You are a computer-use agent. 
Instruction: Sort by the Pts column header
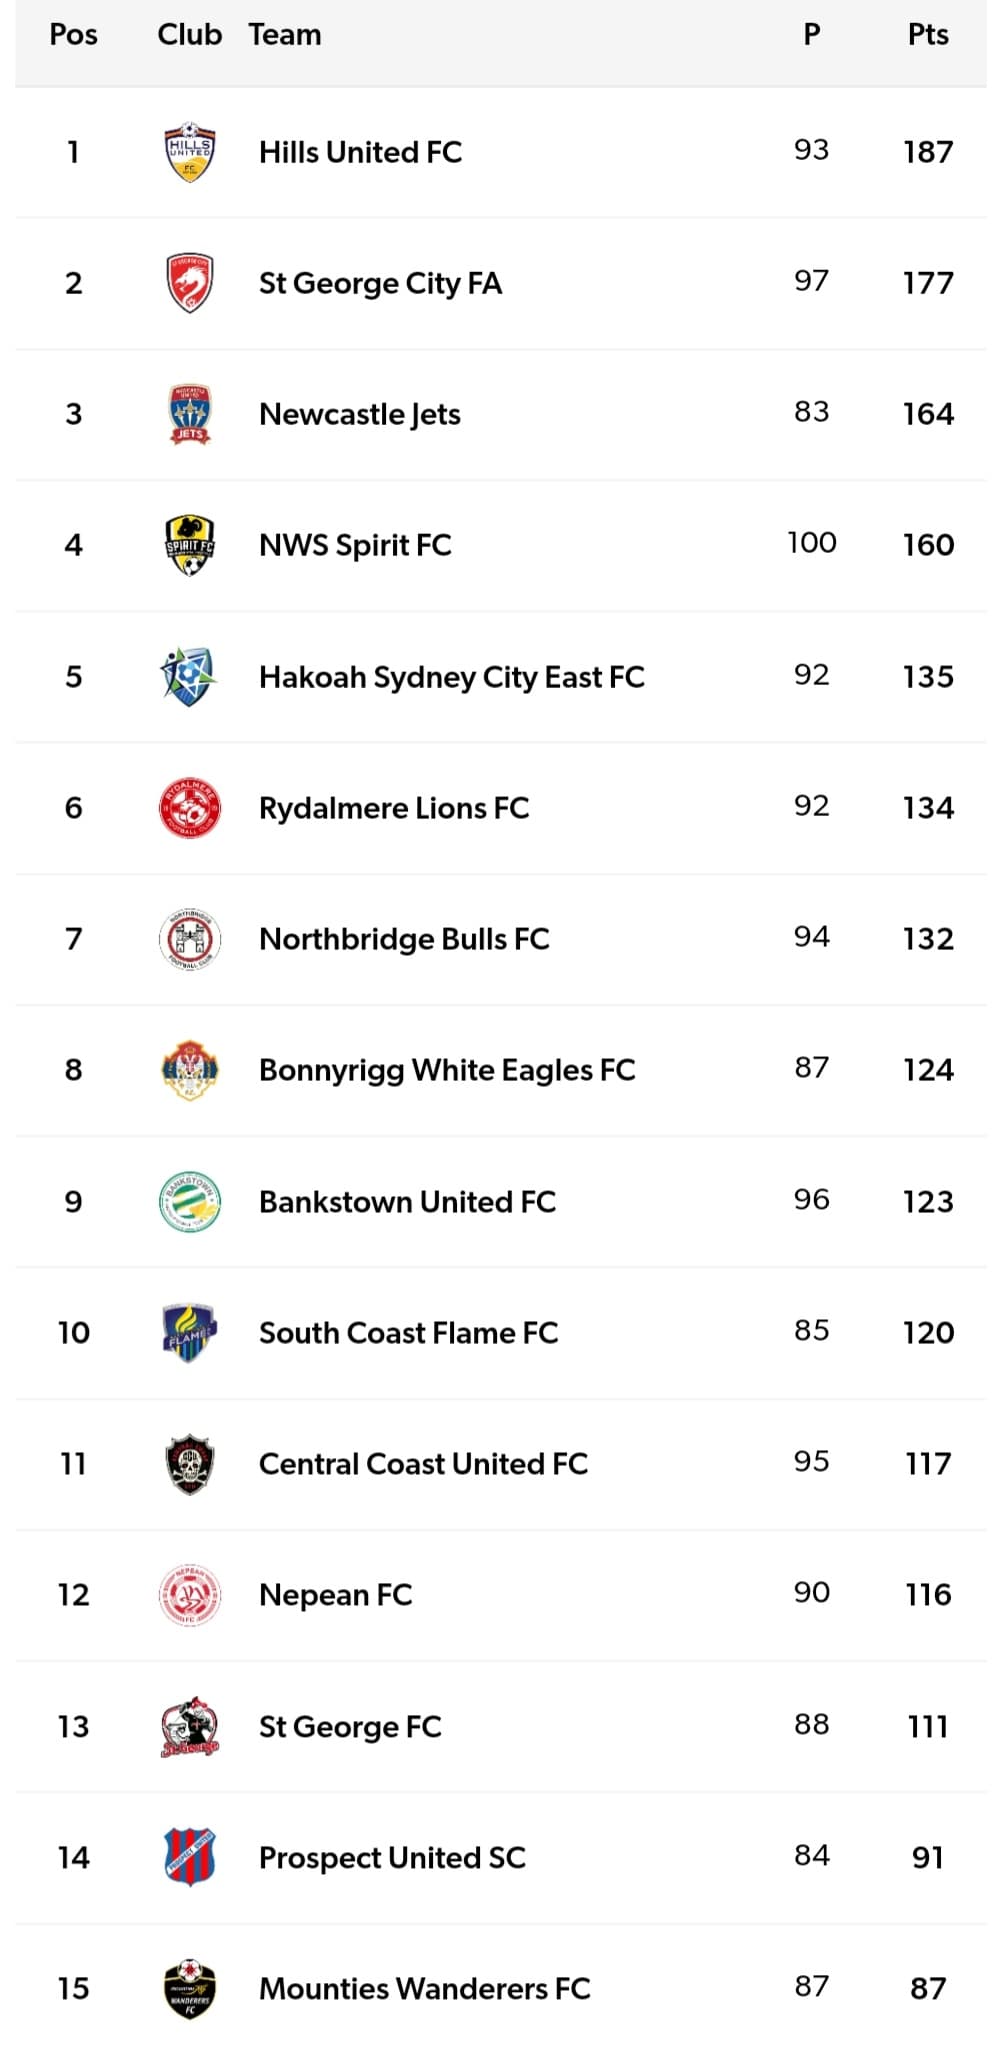[927, 35]
